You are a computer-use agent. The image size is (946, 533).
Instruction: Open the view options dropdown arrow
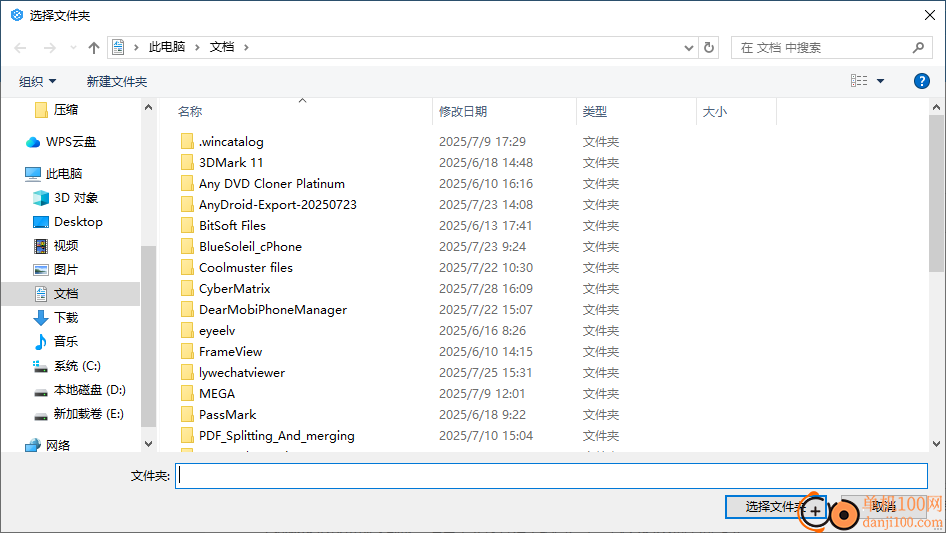[x=880, y=81]
